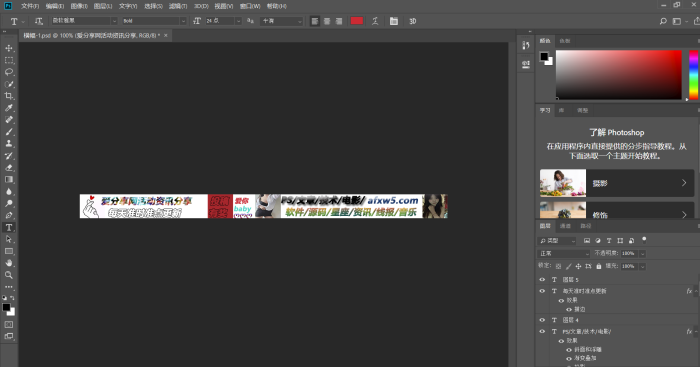Viewport: 700px width, 367px height.
Task: Close the 横幅-1.psd document tab
Action: pos(166,35)
